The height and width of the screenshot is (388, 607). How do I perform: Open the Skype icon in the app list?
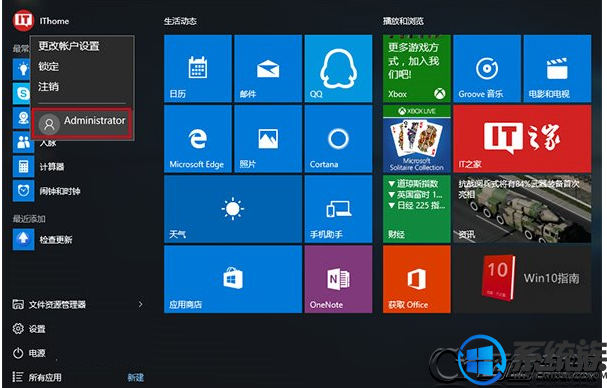[x=22, y=93]
